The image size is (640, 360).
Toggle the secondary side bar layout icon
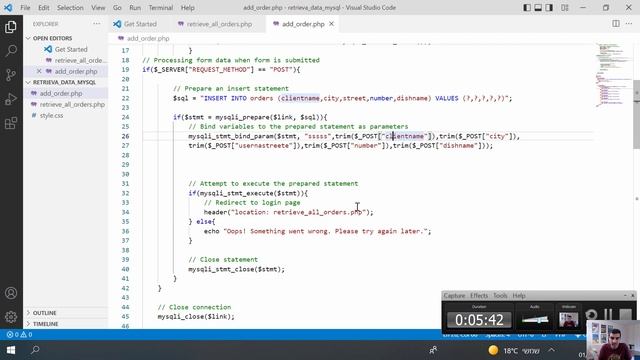tap(549, 7)
